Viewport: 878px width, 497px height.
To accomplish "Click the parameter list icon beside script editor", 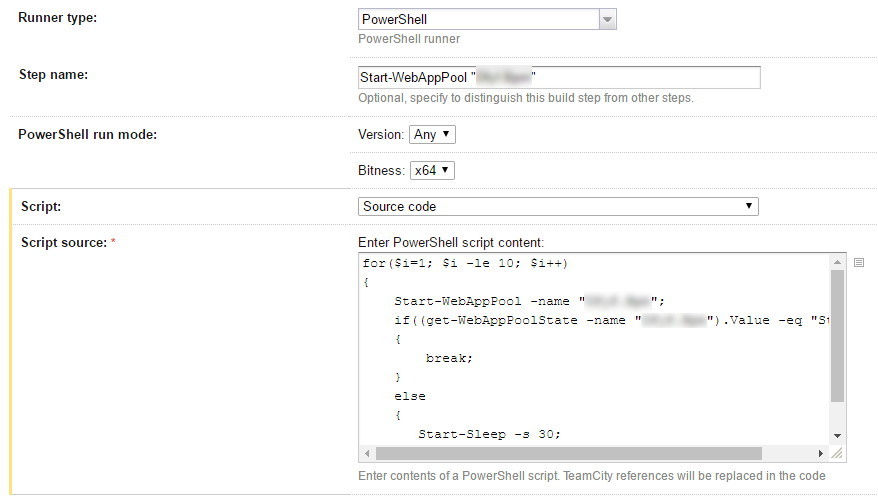I will point(859,263).
